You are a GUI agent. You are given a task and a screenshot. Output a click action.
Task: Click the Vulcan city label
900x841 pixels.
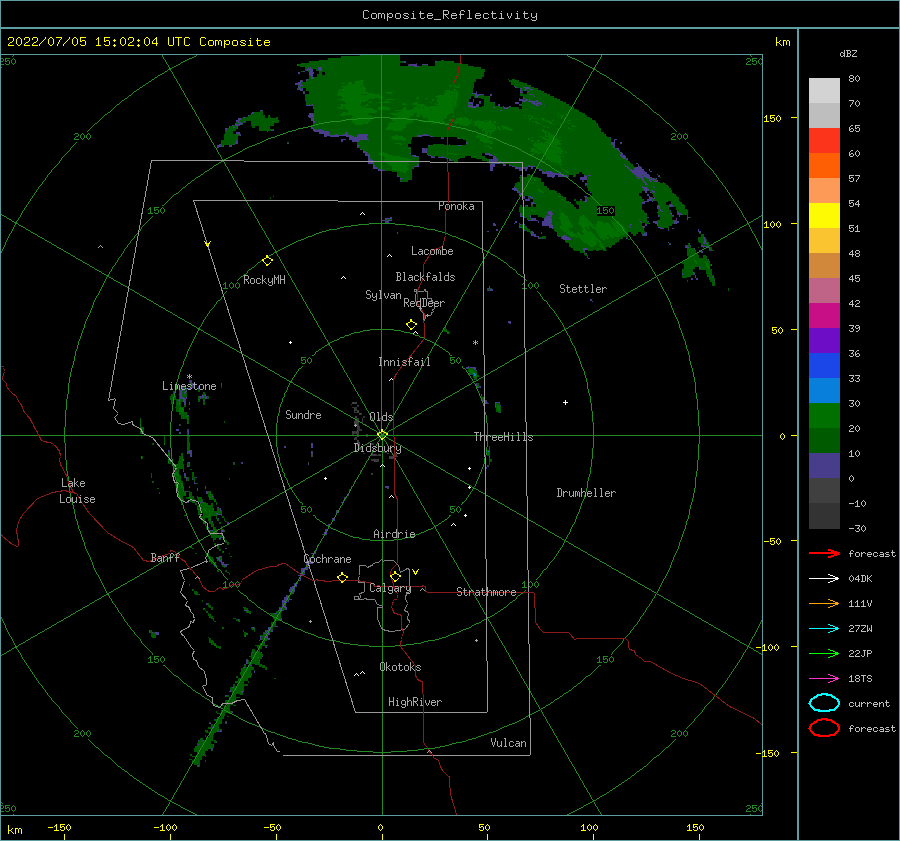pos(508,743)
